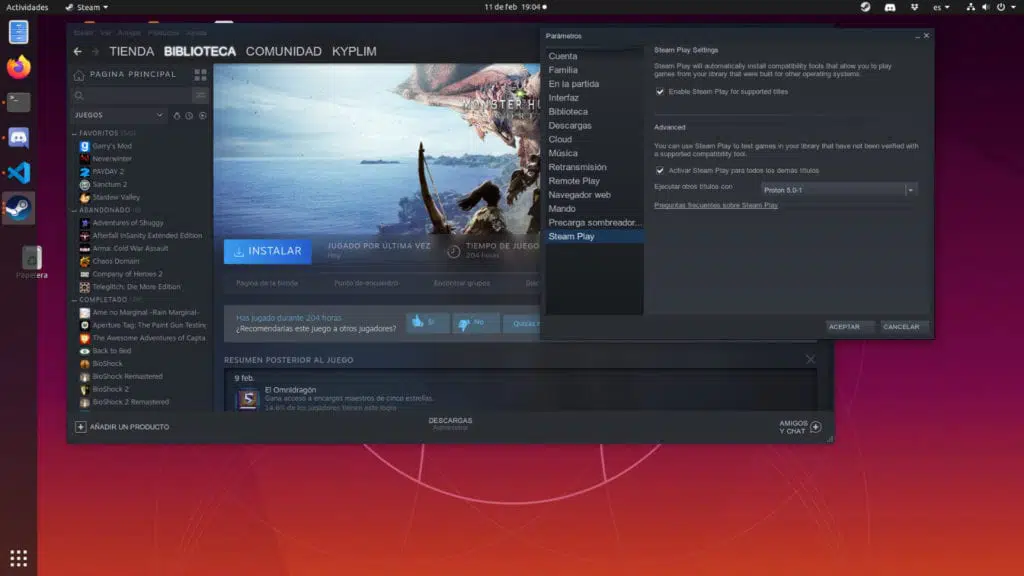The width and height of the screenshot is (1024, 576).
Task: Click the play-ready filter icon next to Juegos
Action: [x=202, y=116]
